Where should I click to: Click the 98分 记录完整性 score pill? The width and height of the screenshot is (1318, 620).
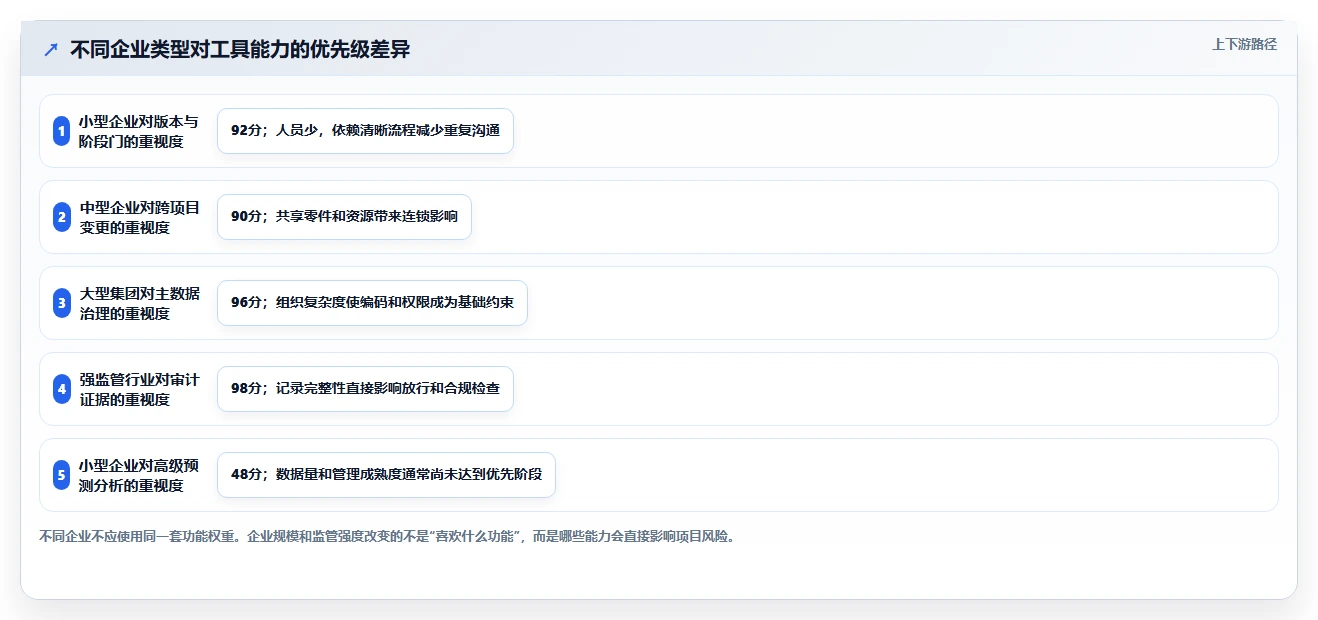pyautogui.click(x=365, y=389)
